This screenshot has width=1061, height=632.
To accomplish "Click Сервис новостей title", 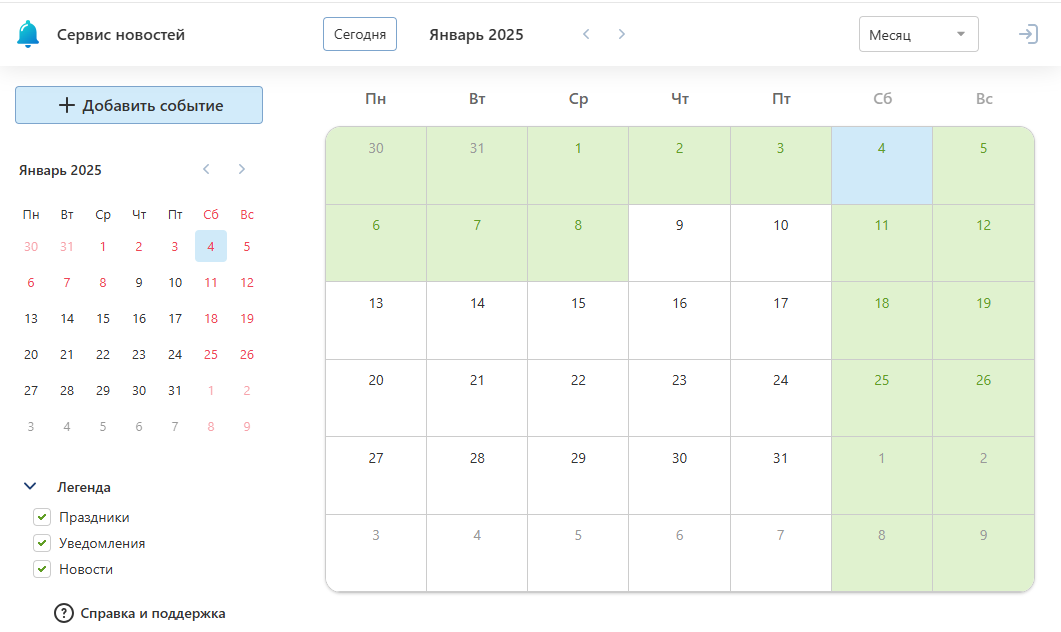I will [x=120, y=35].
